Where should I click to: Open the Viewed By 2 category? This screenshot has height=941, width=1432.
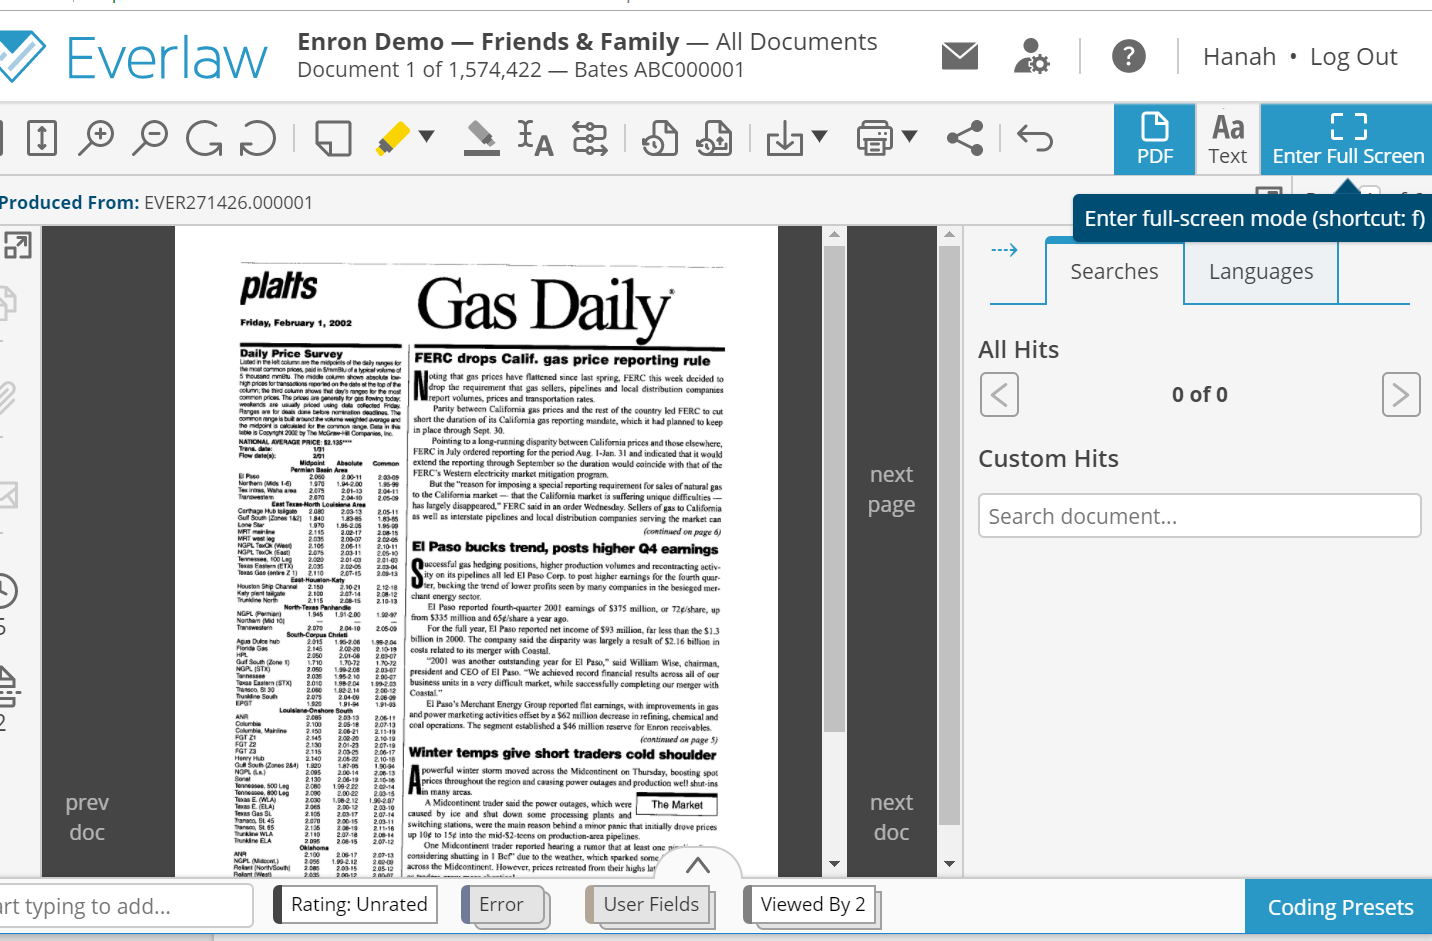pyautogui.click(x=812, y=904)
